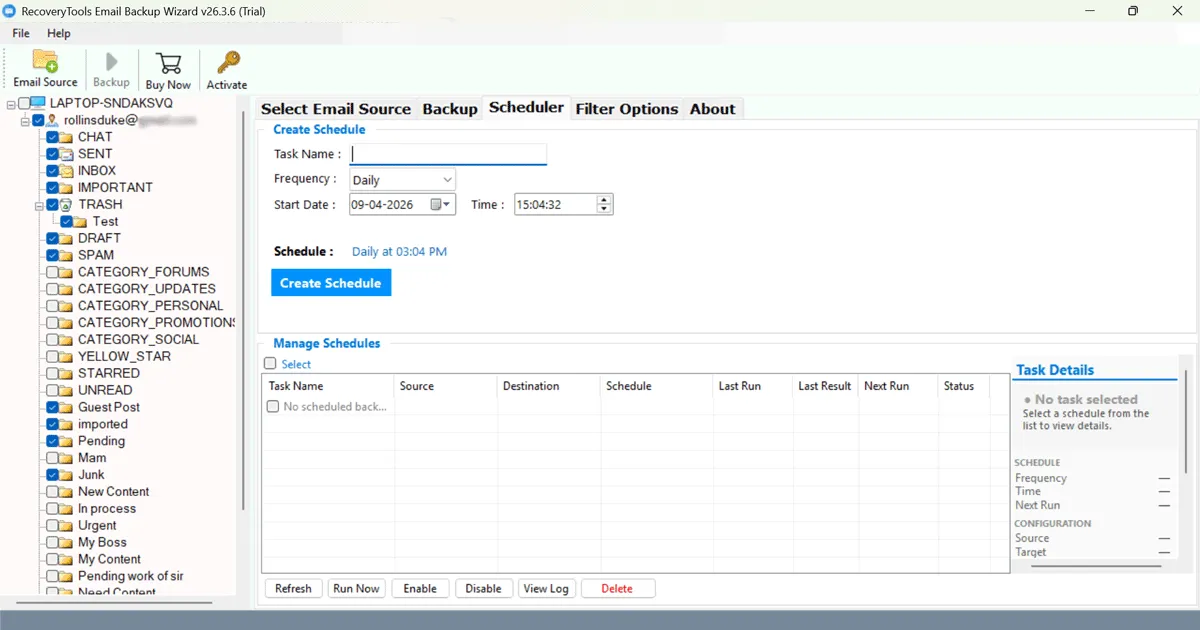Click the red Delete button
The height and width of the screenshot is (630, 1200).
tap(617, 589)
